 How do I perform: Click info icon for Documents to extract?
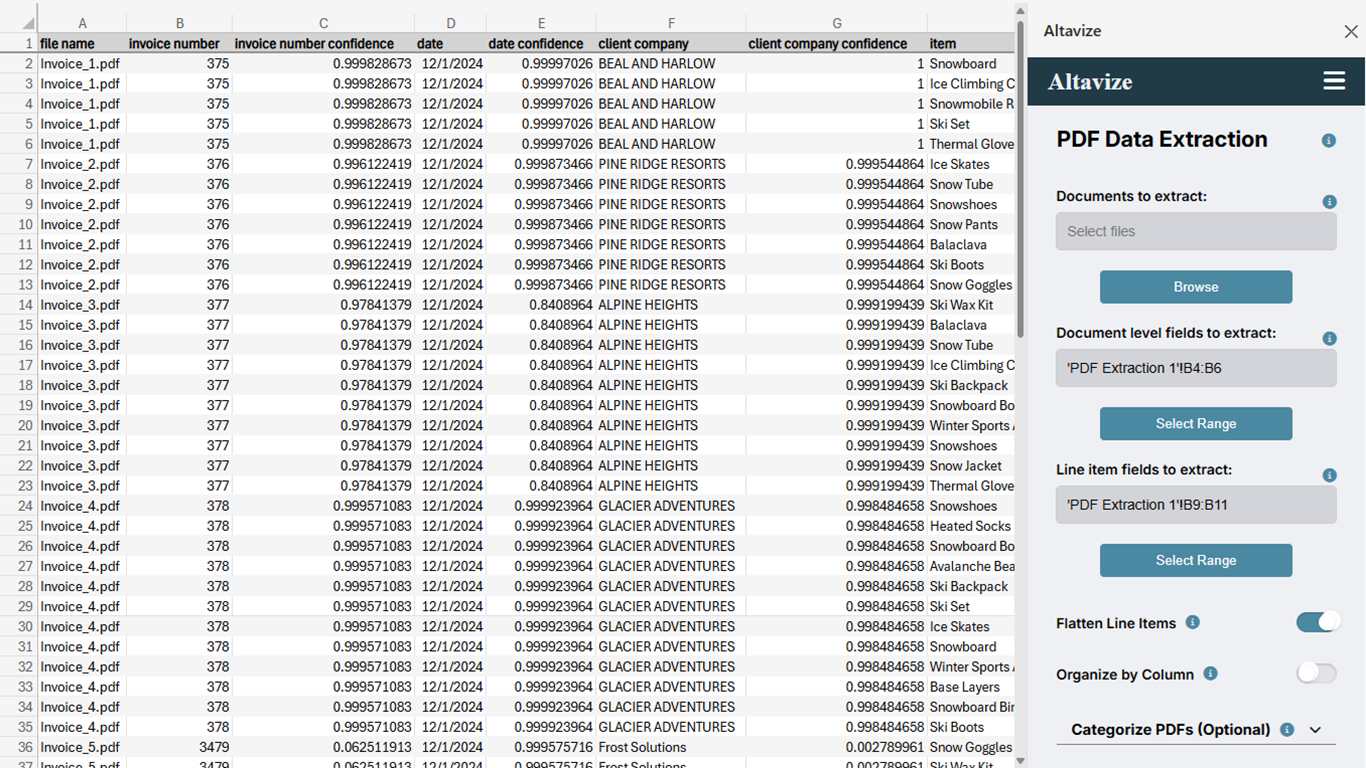coord(1329,202)
